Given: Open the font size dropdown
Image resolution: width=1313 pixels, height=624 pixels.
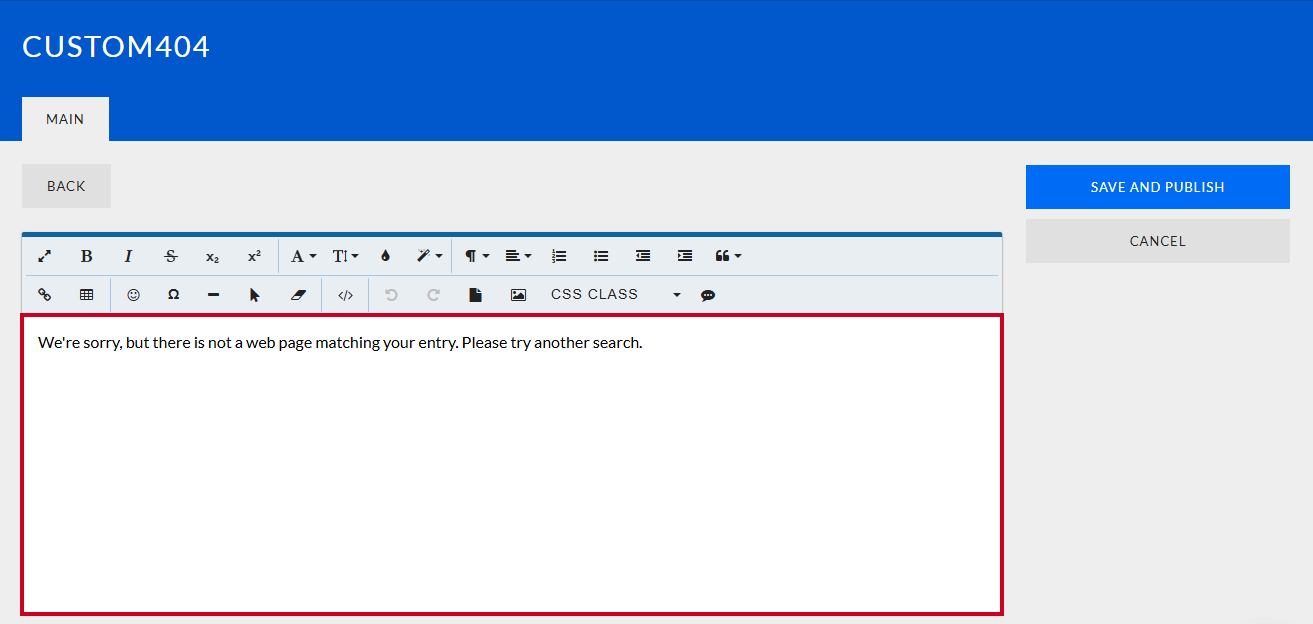Looking at the screenshot, I should point(345,256).
